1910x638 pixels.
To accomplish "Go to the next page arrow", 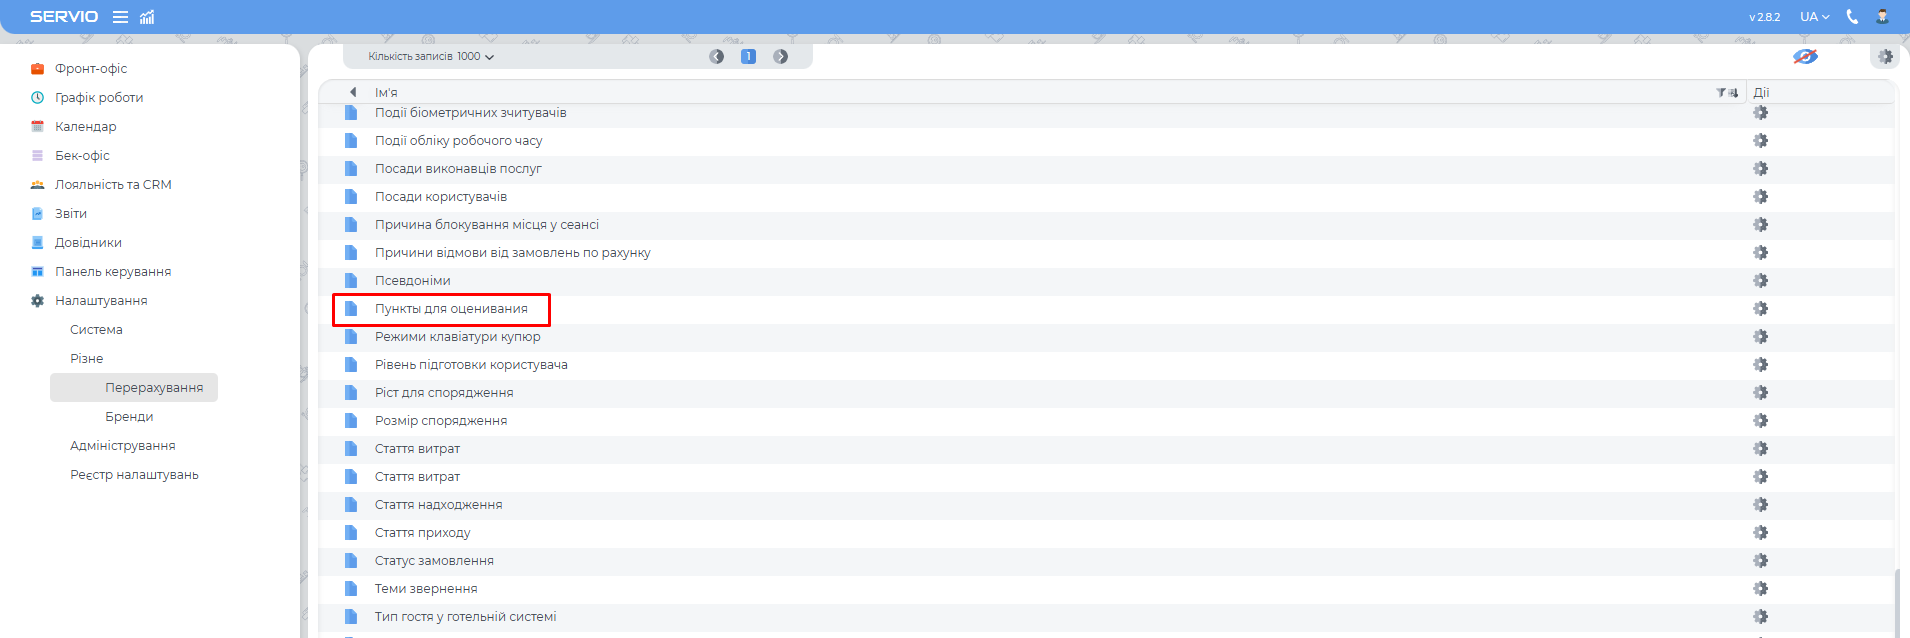I will pos(780,57).
